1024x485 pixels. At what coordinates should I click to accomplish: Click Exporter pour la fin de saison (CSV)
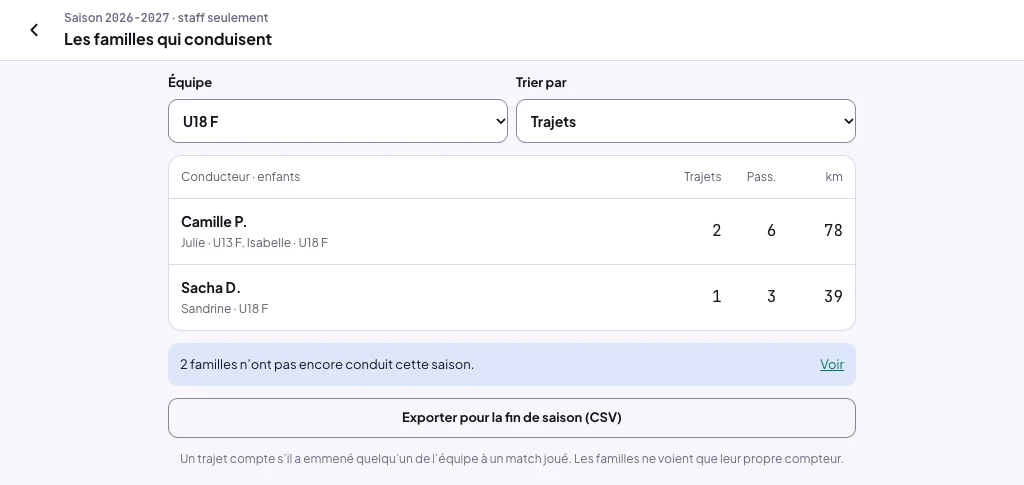click(512, 418)
